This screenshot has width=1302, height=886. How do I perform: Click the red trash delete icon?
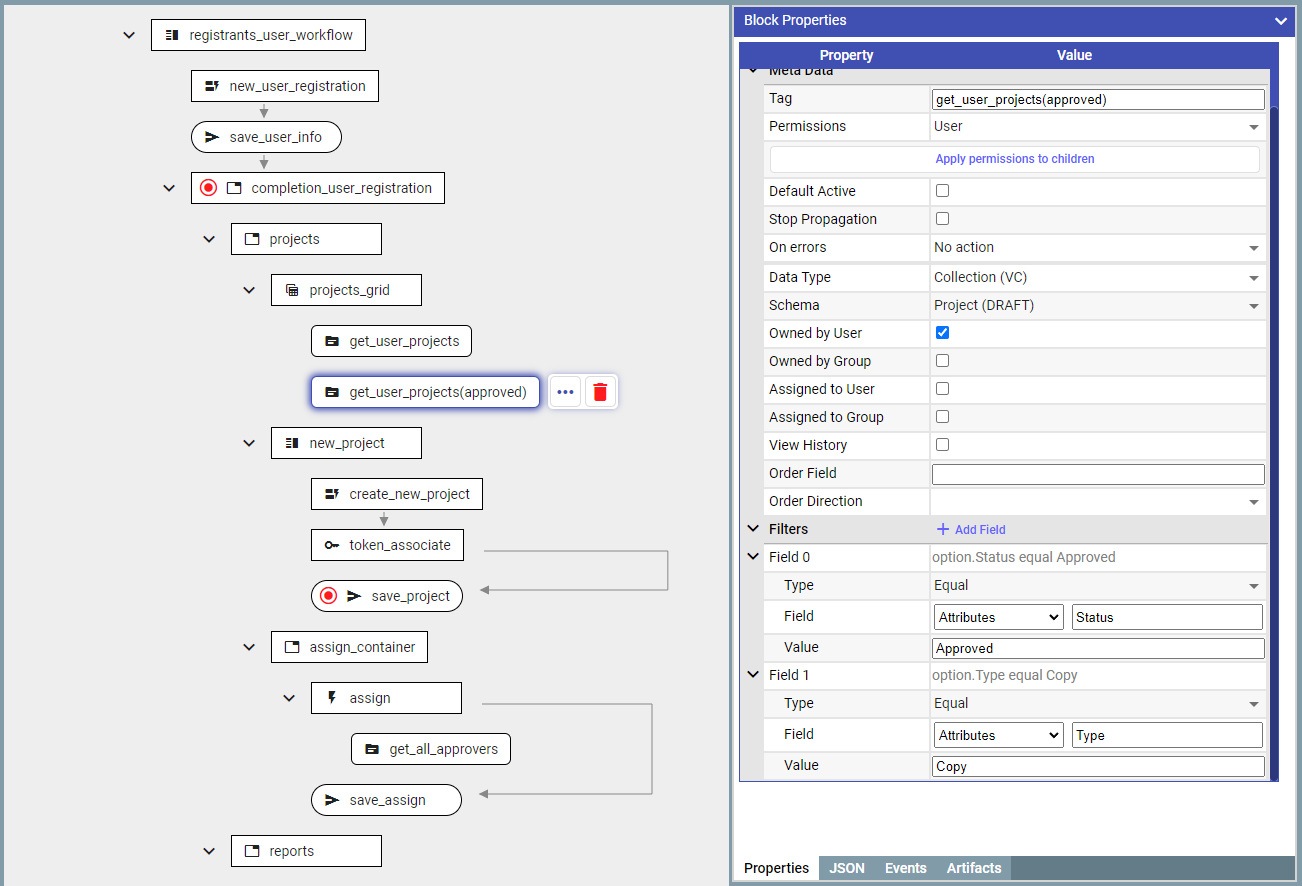[x=600, y=392]
